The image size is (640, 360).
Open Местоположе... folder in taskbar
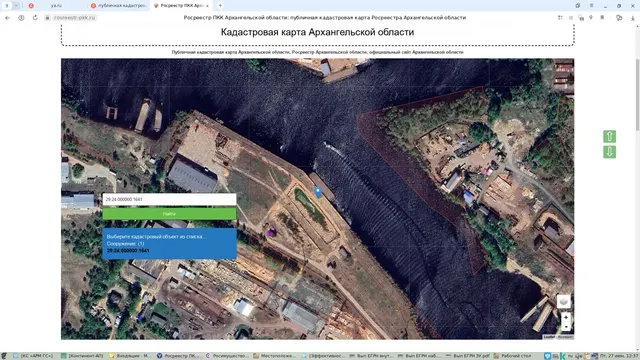coord(275,356)
